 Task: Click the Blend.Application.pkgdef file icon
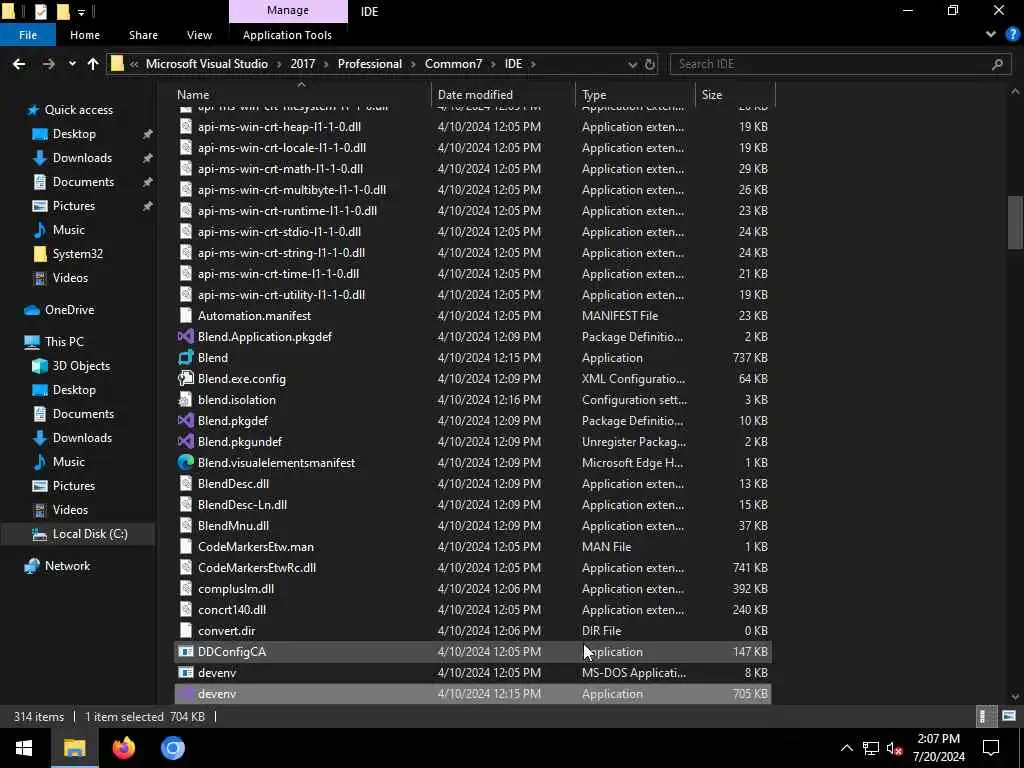pyautogui.click(x=186, y=336)
